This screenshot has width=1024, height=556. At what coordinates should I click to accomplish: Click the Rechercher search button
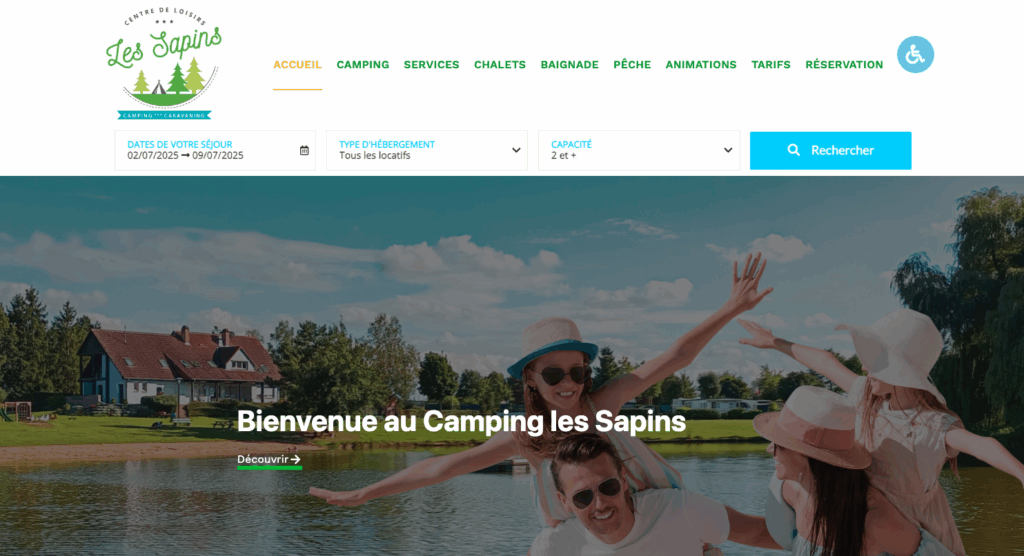click(x=830, y=150)
